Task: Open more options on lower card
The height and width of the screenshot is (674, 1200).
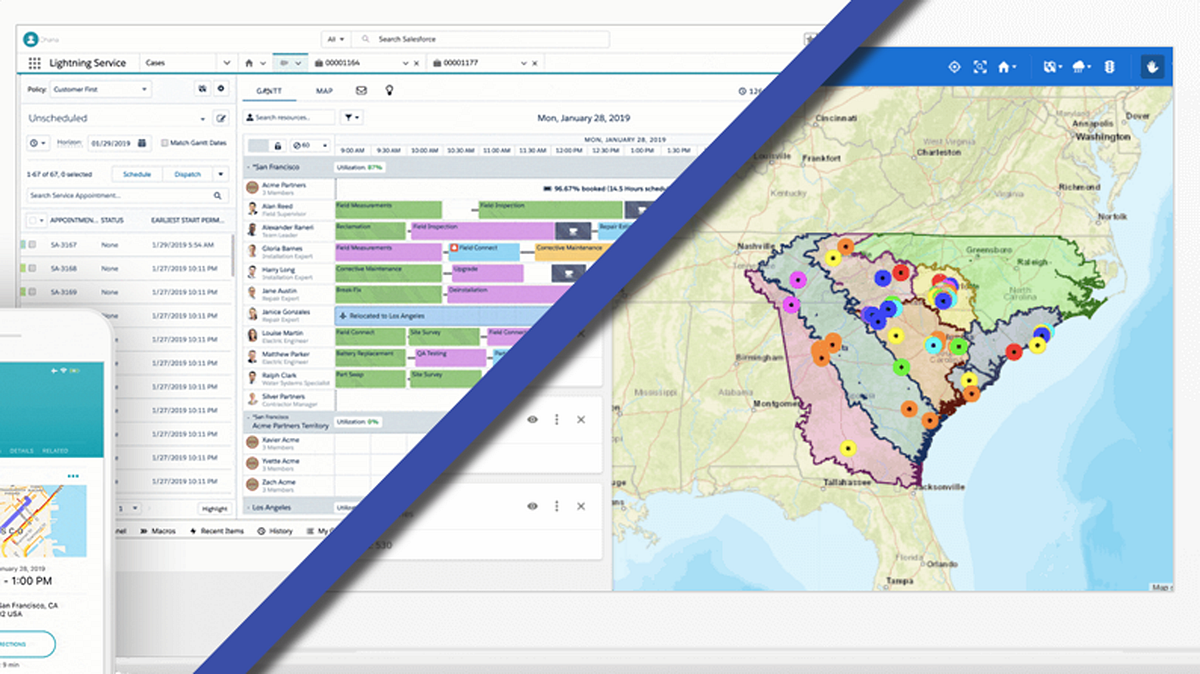Action: (557, 507)
